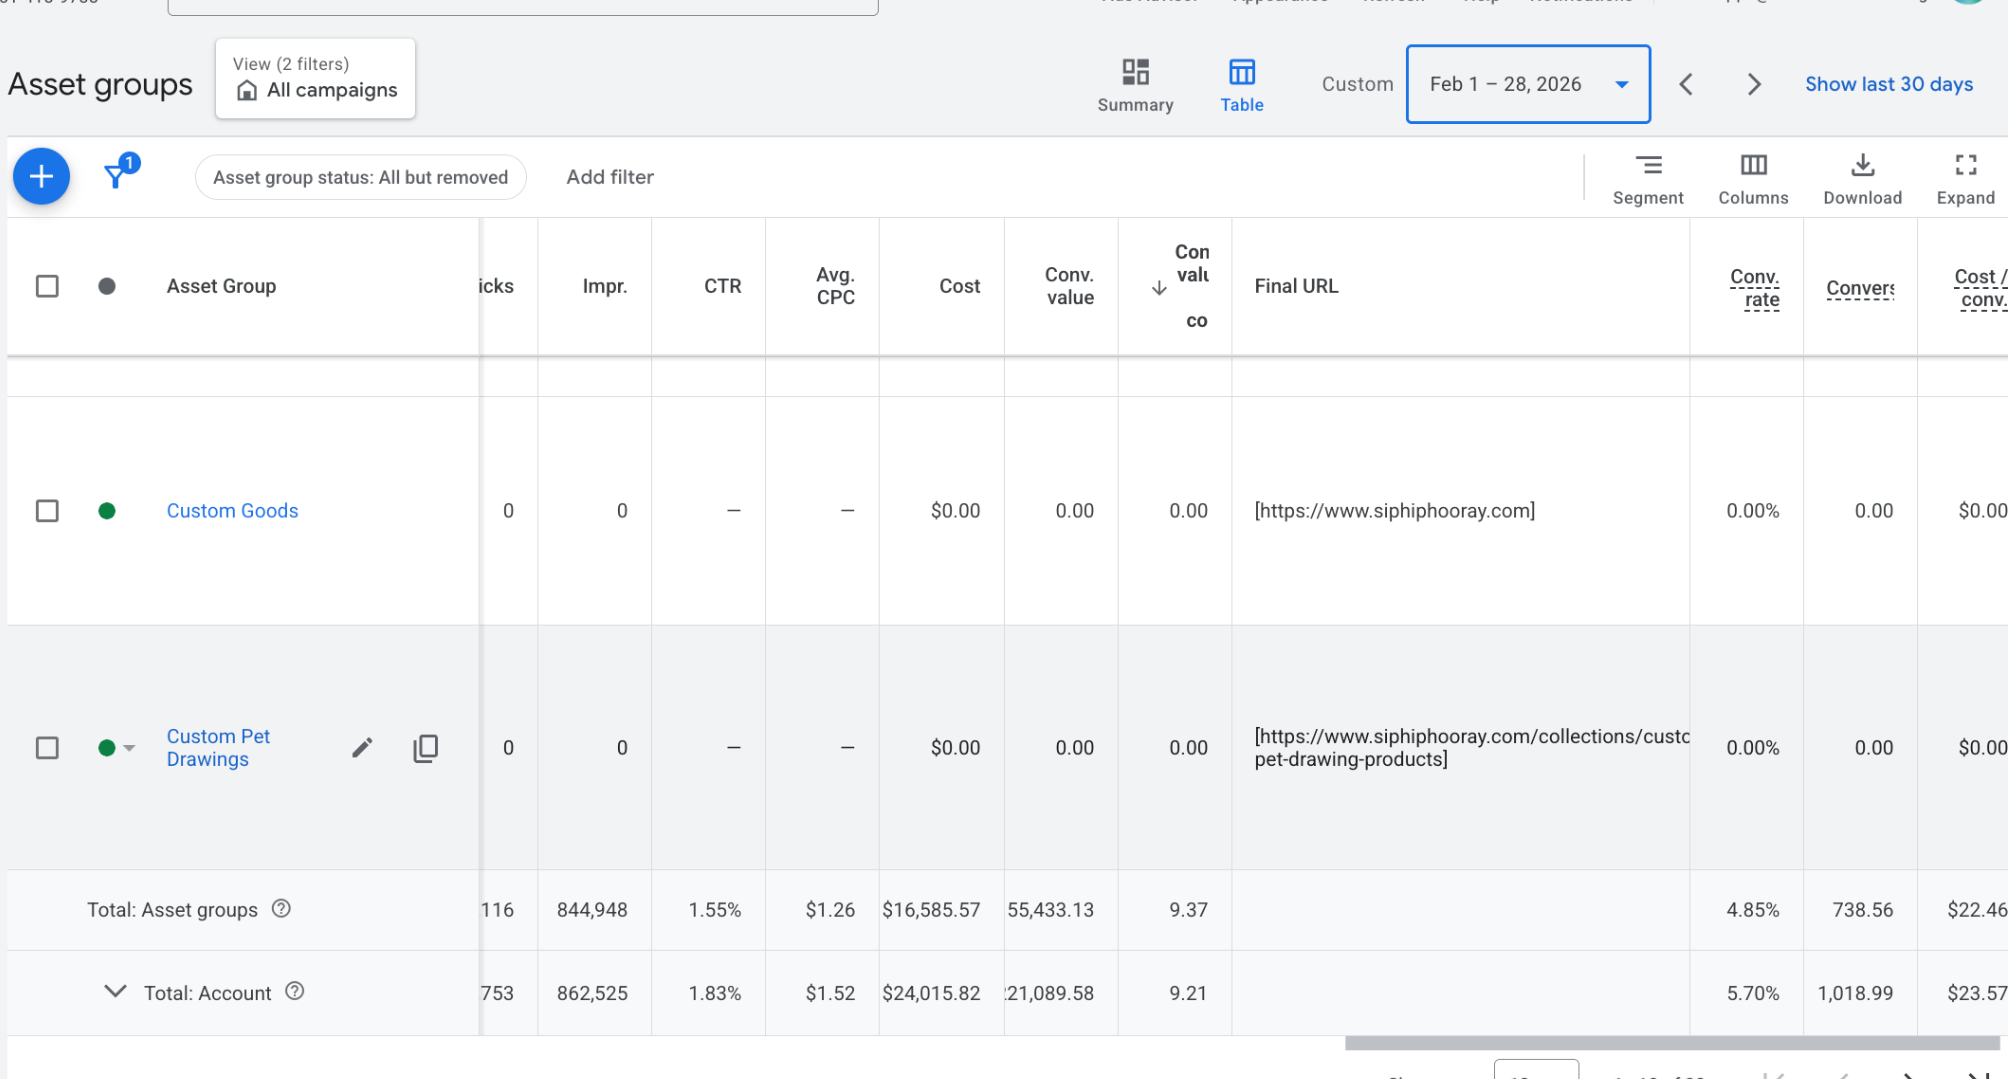
Task: Open the Columns settings
Action: (1753, 179)
